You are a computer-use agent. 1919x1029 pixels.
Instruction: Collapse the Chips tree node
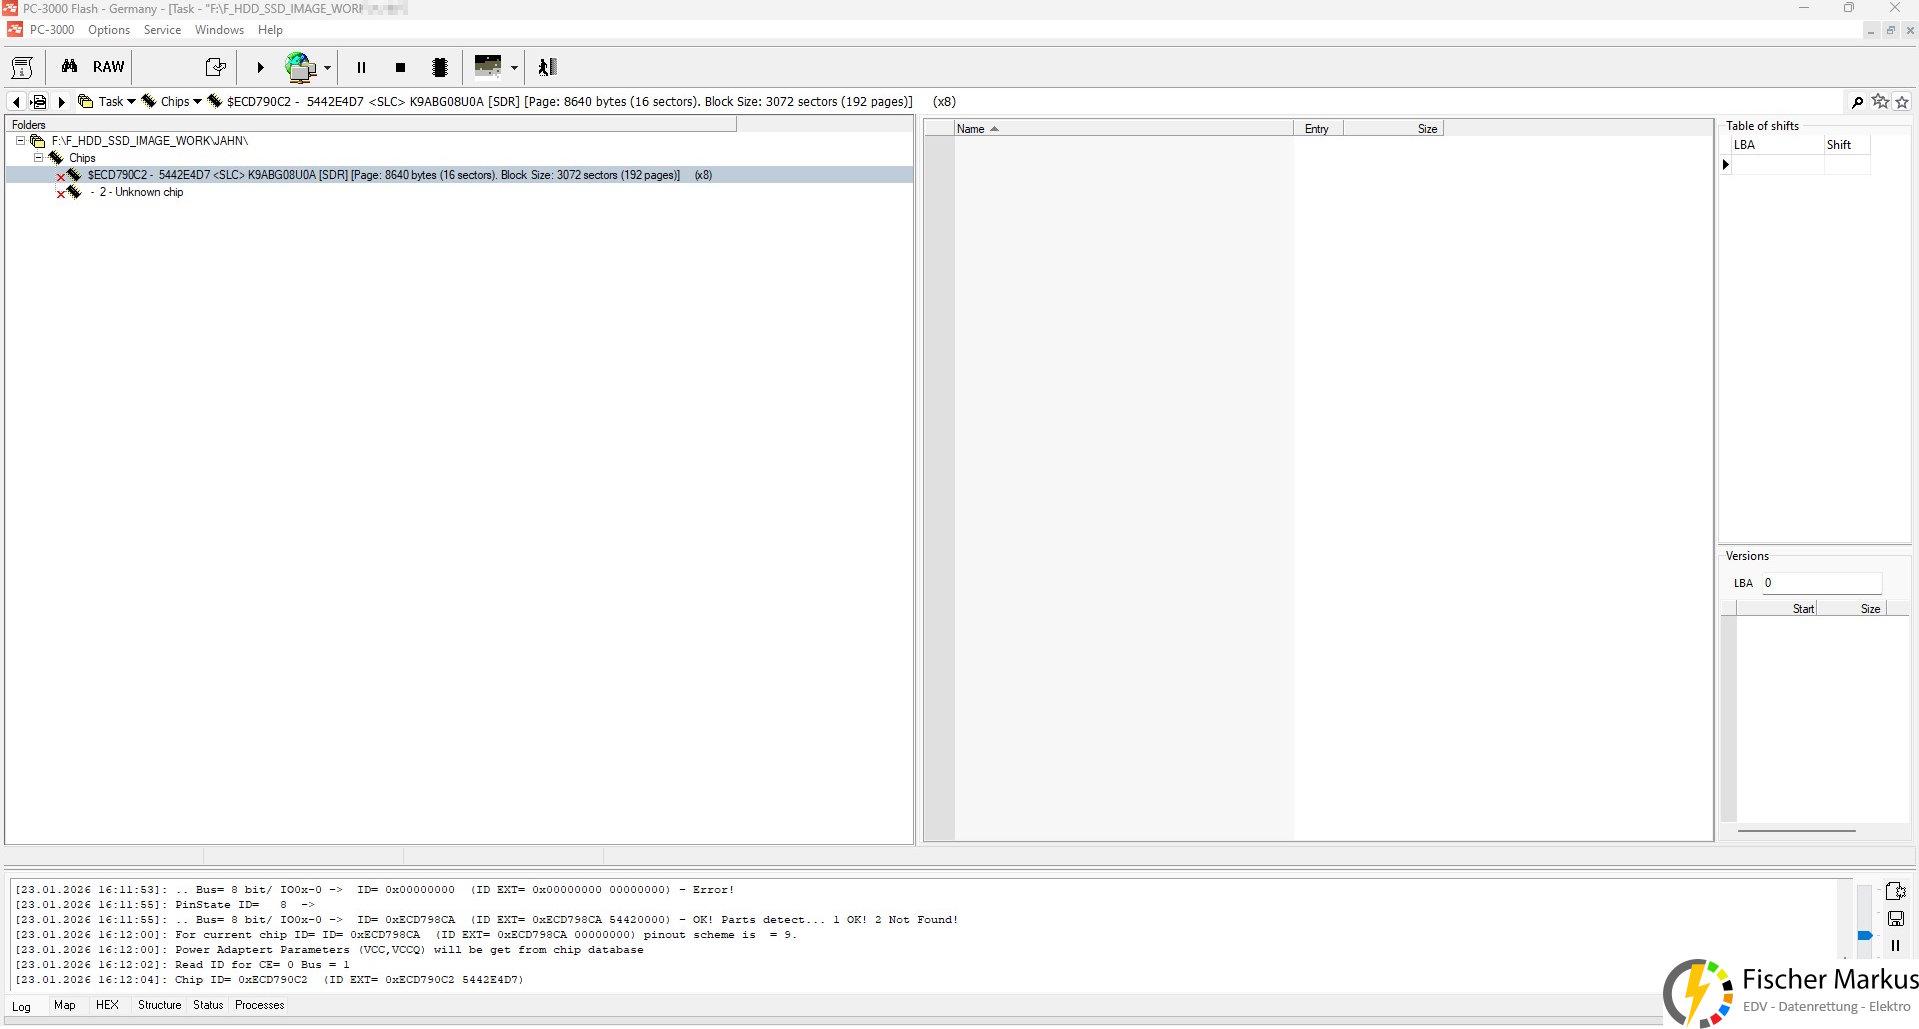coord(39,158)
